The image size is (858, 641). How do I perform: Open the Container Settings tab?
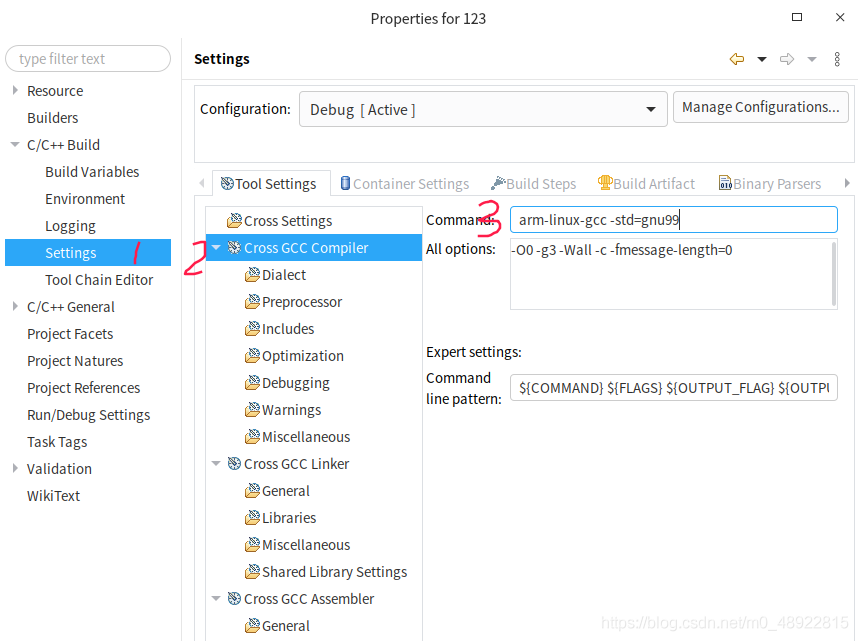404,184
